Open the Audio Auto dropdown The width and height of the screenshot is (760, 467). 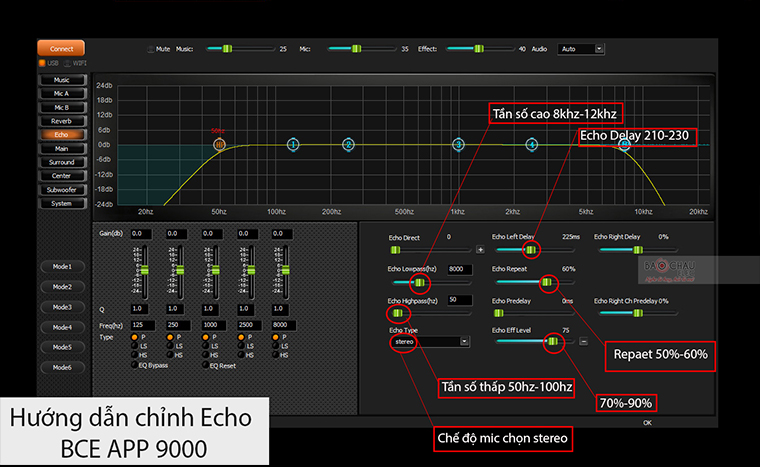point(581,49)
